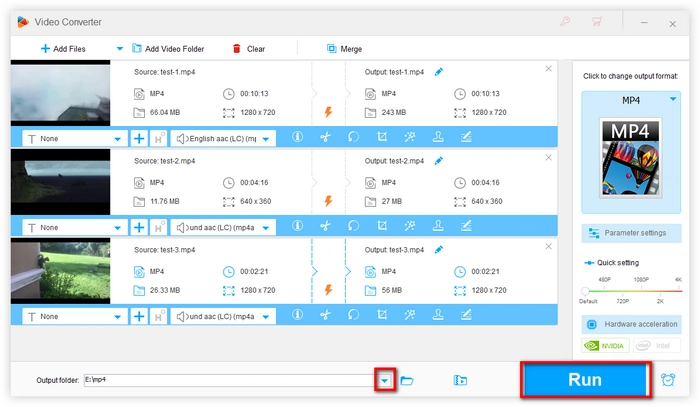700x407 pixels.
Task: Rotate test-1.mp4 video
Action: coord(353,137)
